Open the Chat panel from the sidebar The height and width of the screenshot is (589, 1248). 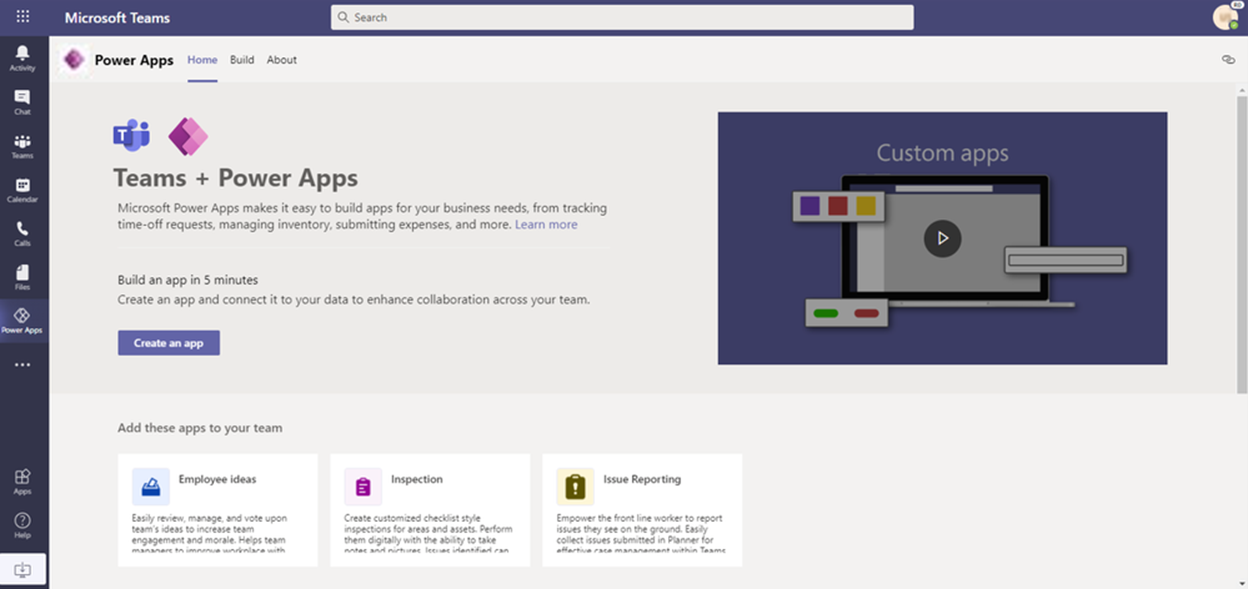click(x=22, y=102)
